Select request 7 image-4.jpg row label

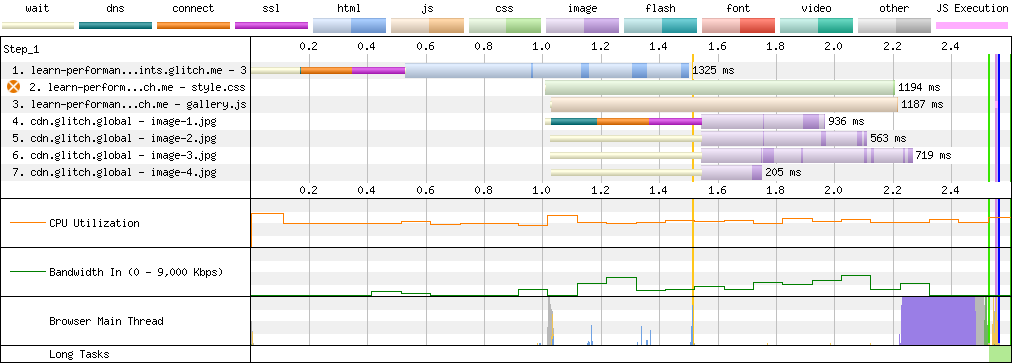(x=114, y=172)
